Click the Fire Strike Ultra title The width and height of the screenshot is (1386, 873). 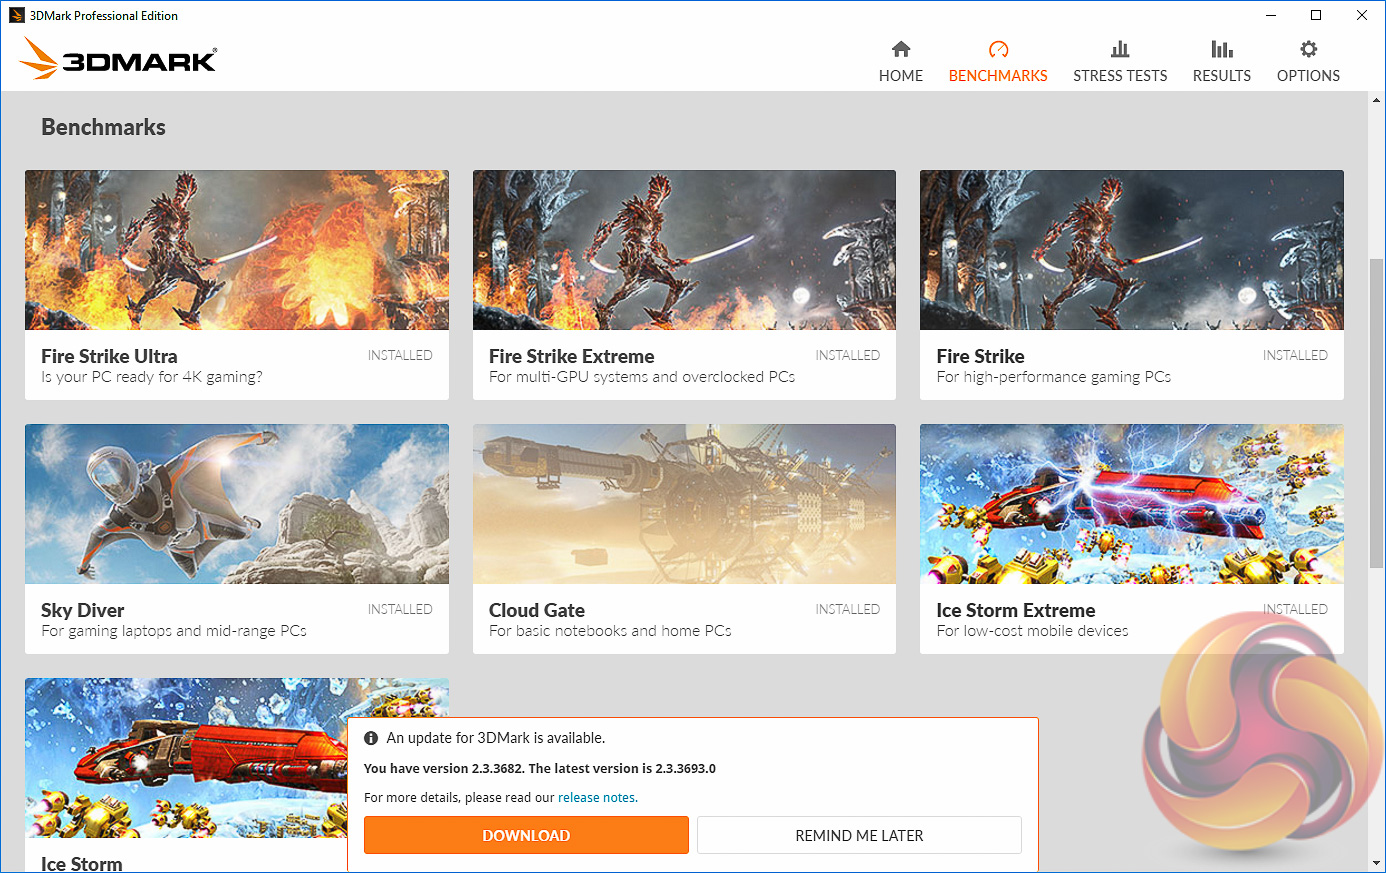pyautogui.click(x=109, y=356)
